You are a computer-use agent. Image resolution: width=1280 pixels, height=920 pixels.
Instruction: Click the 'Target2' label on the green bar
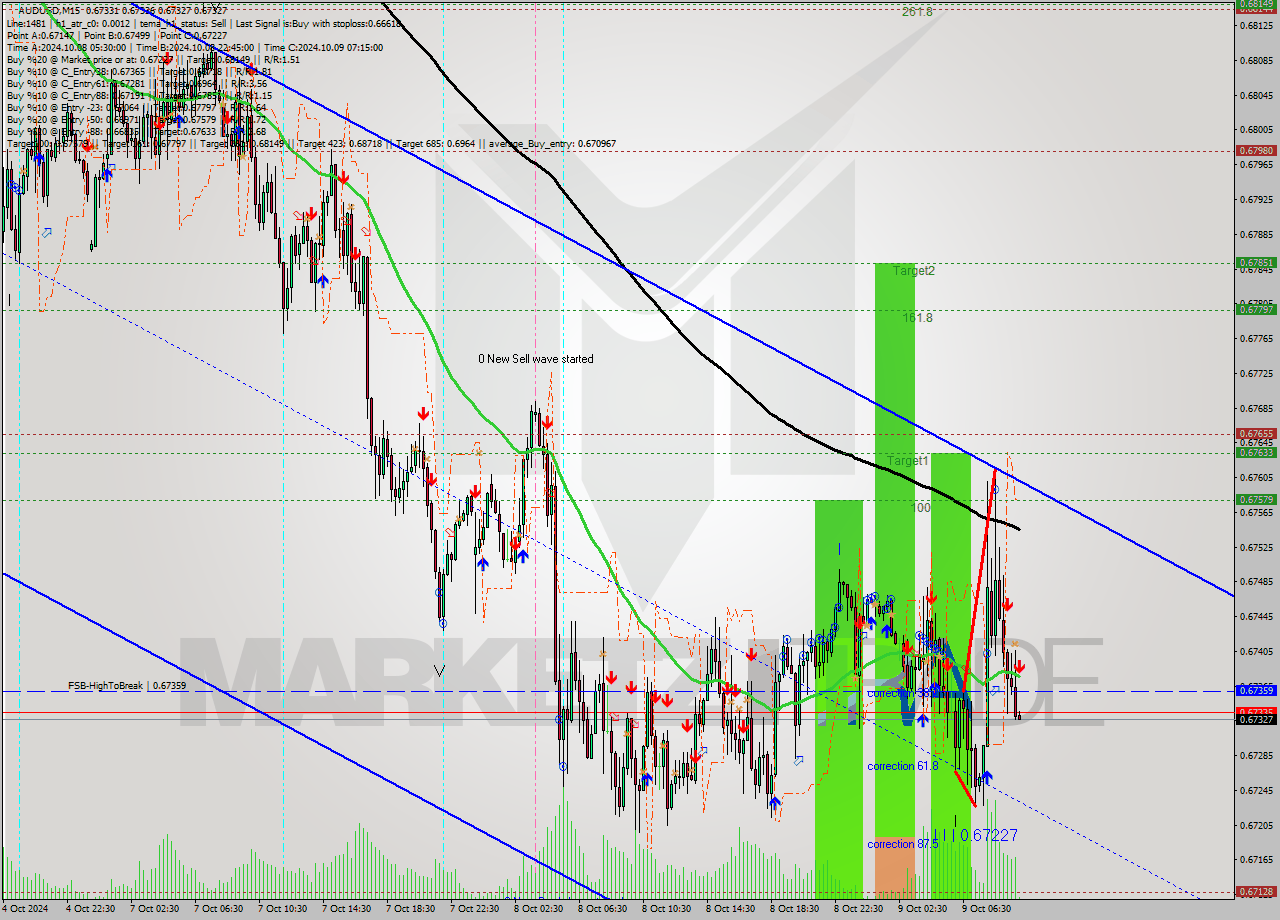[x=914, y=271]
